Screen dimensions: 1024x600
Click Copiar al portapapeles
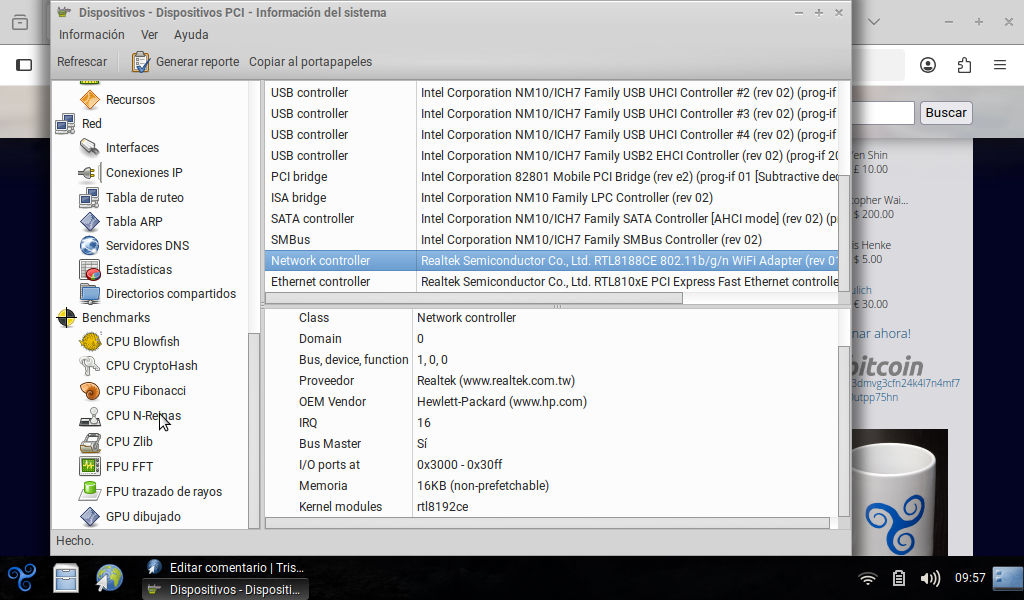pyautogui.click(x=310, y=62)
